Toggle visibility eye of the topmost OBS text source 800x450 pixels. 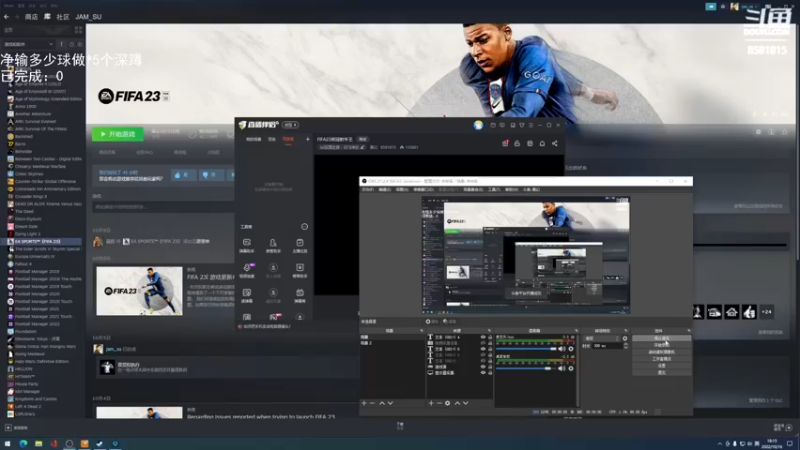[x=483, y=337]
